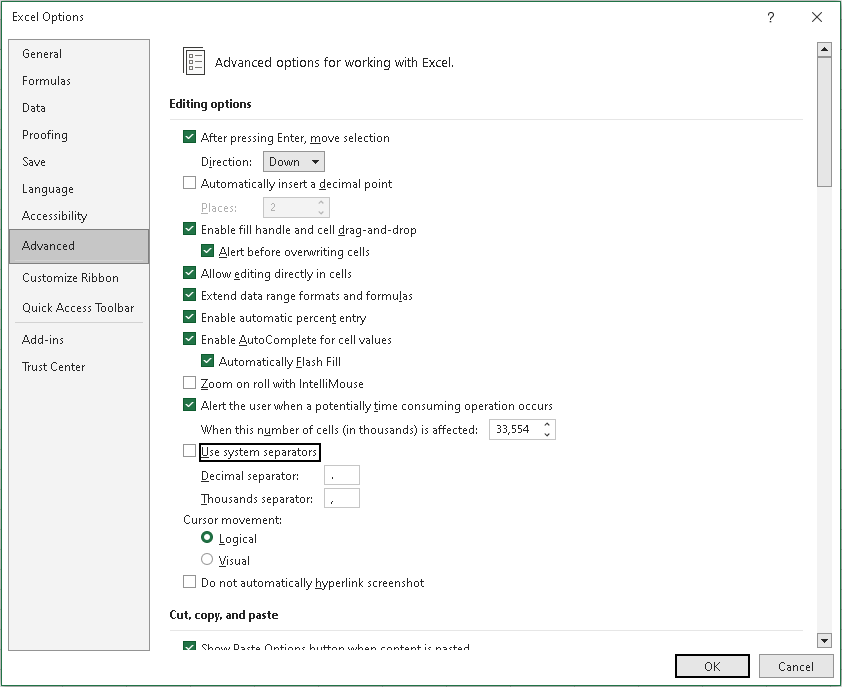This screenshot has height=687, width=842.
Task: Confirm changes with the OK button
Action: [712, 667]
